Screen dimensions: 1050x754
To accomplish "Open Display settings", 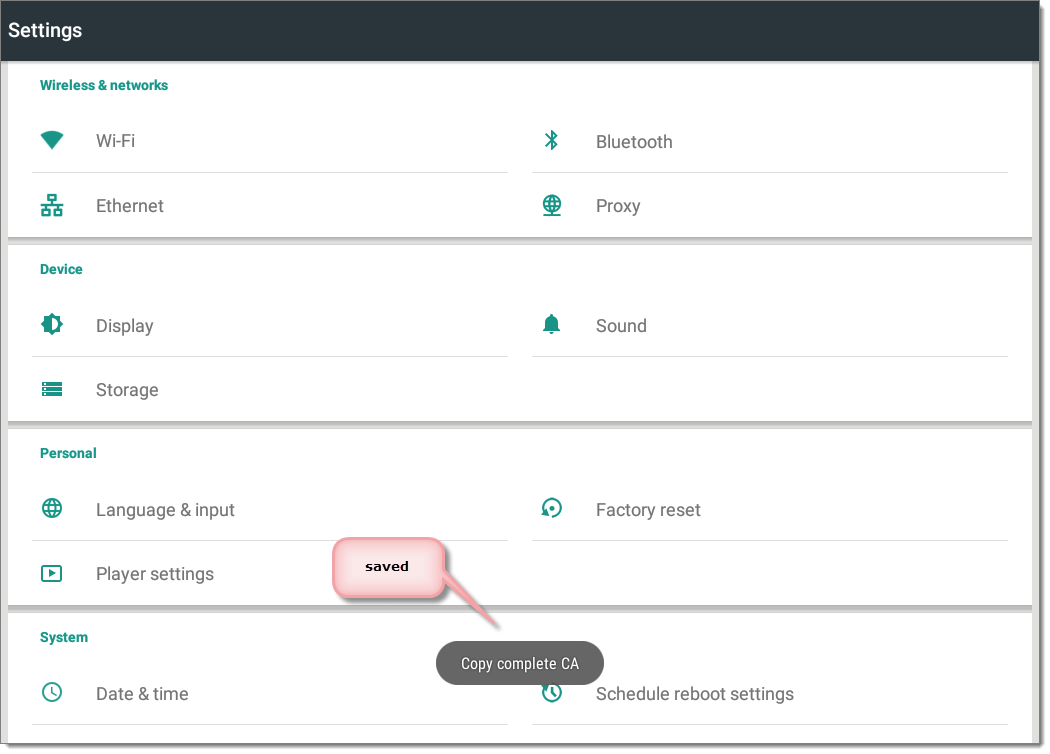I will point(270,325).
